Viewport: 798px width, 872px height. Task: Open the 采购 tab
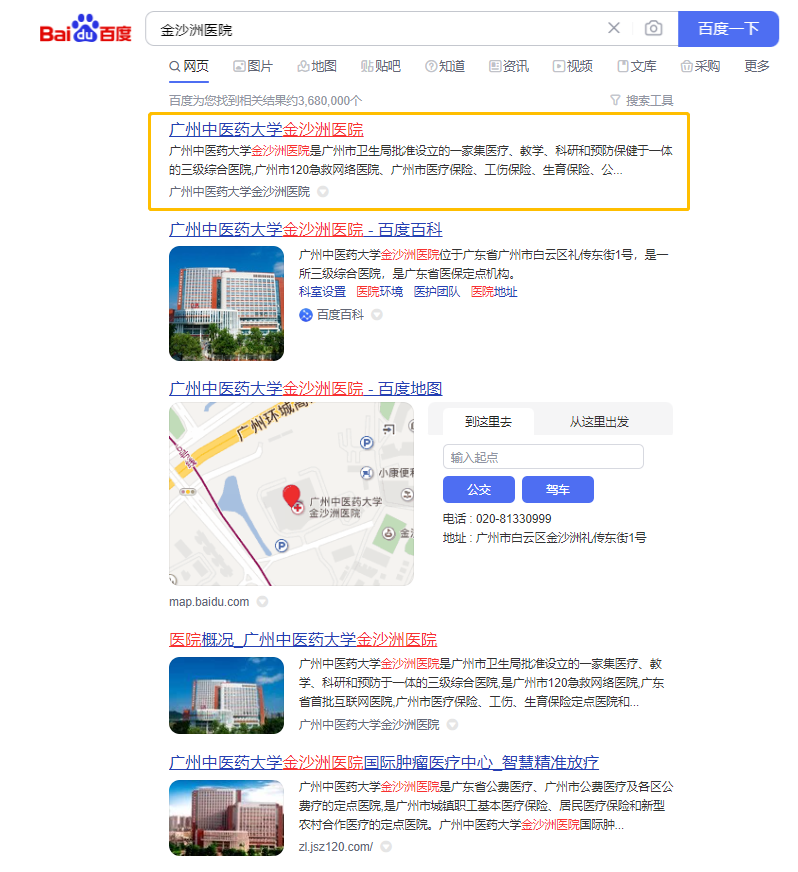coord(701,66)
